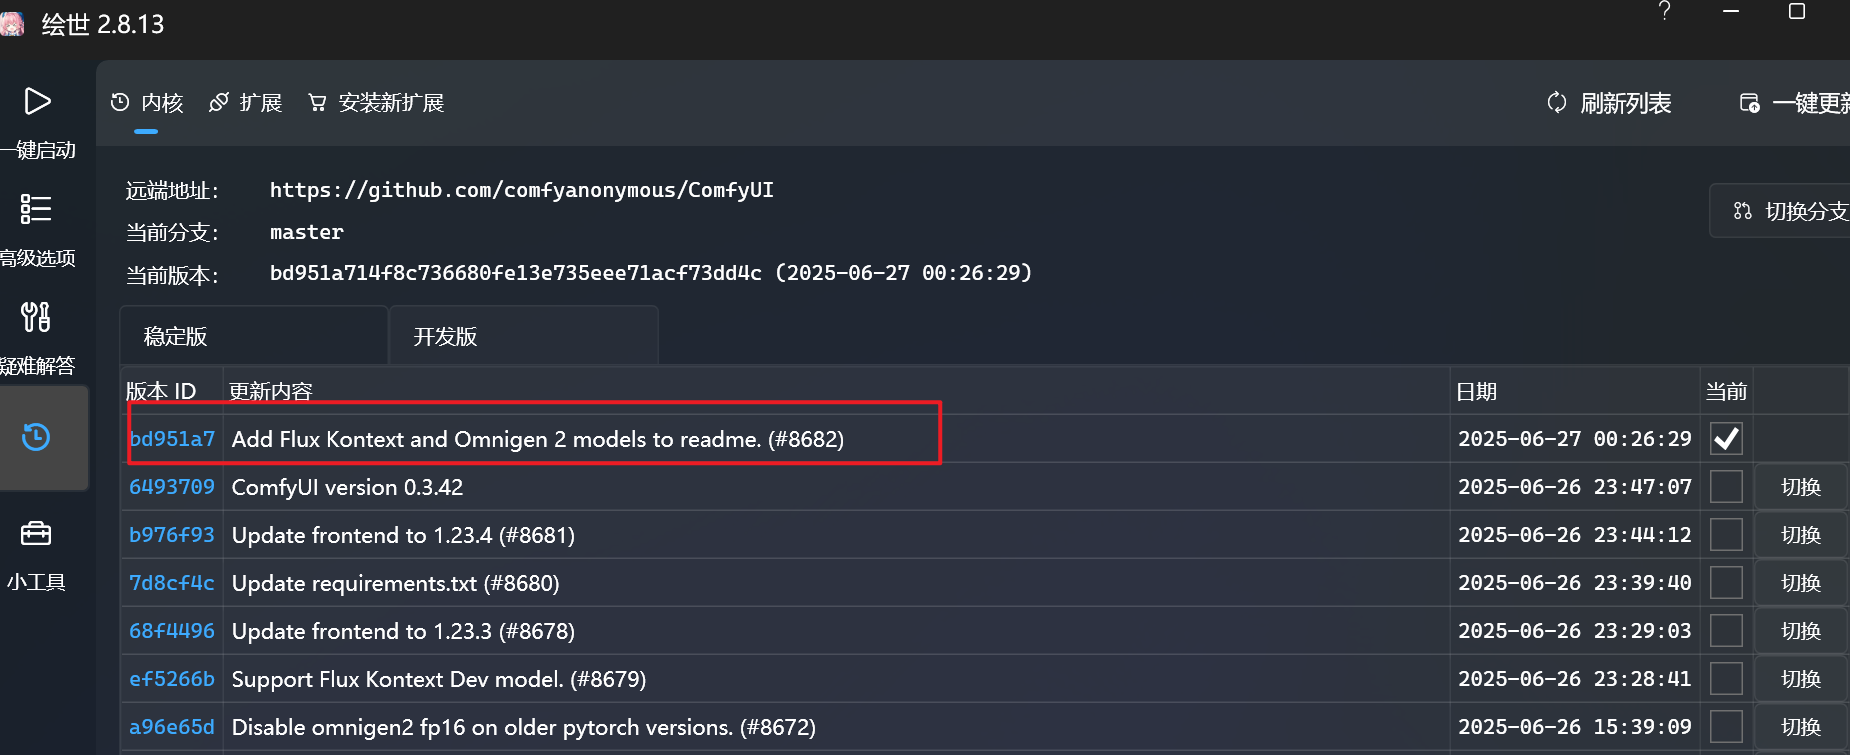Viewport: 1850px width, 755px height.
Task: Click the 切换分支 button
Action: pos(1780,211)
